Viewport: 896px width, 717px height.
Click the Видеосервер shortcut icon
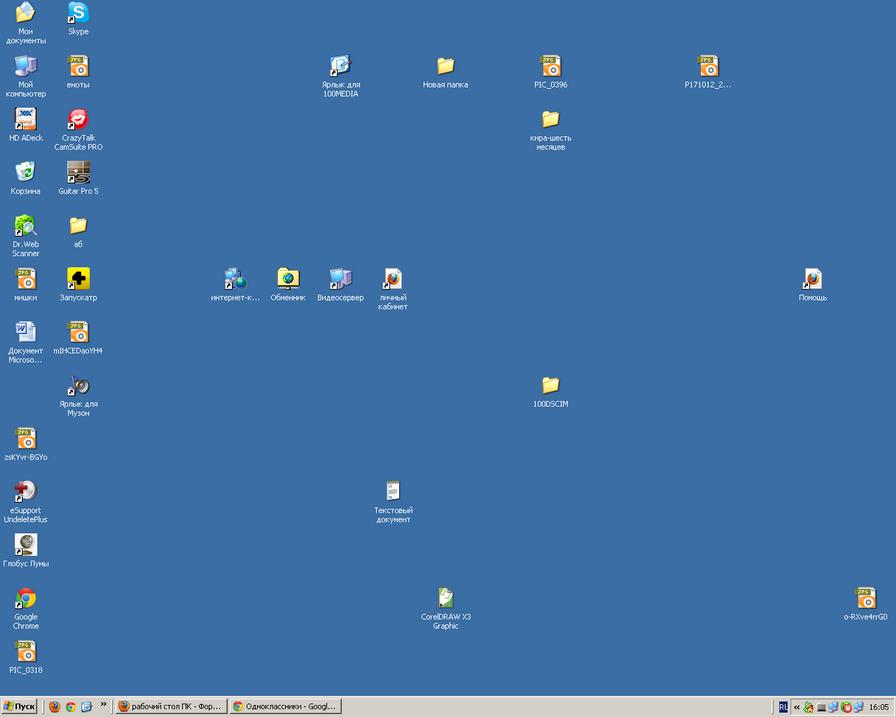(340, 279)
